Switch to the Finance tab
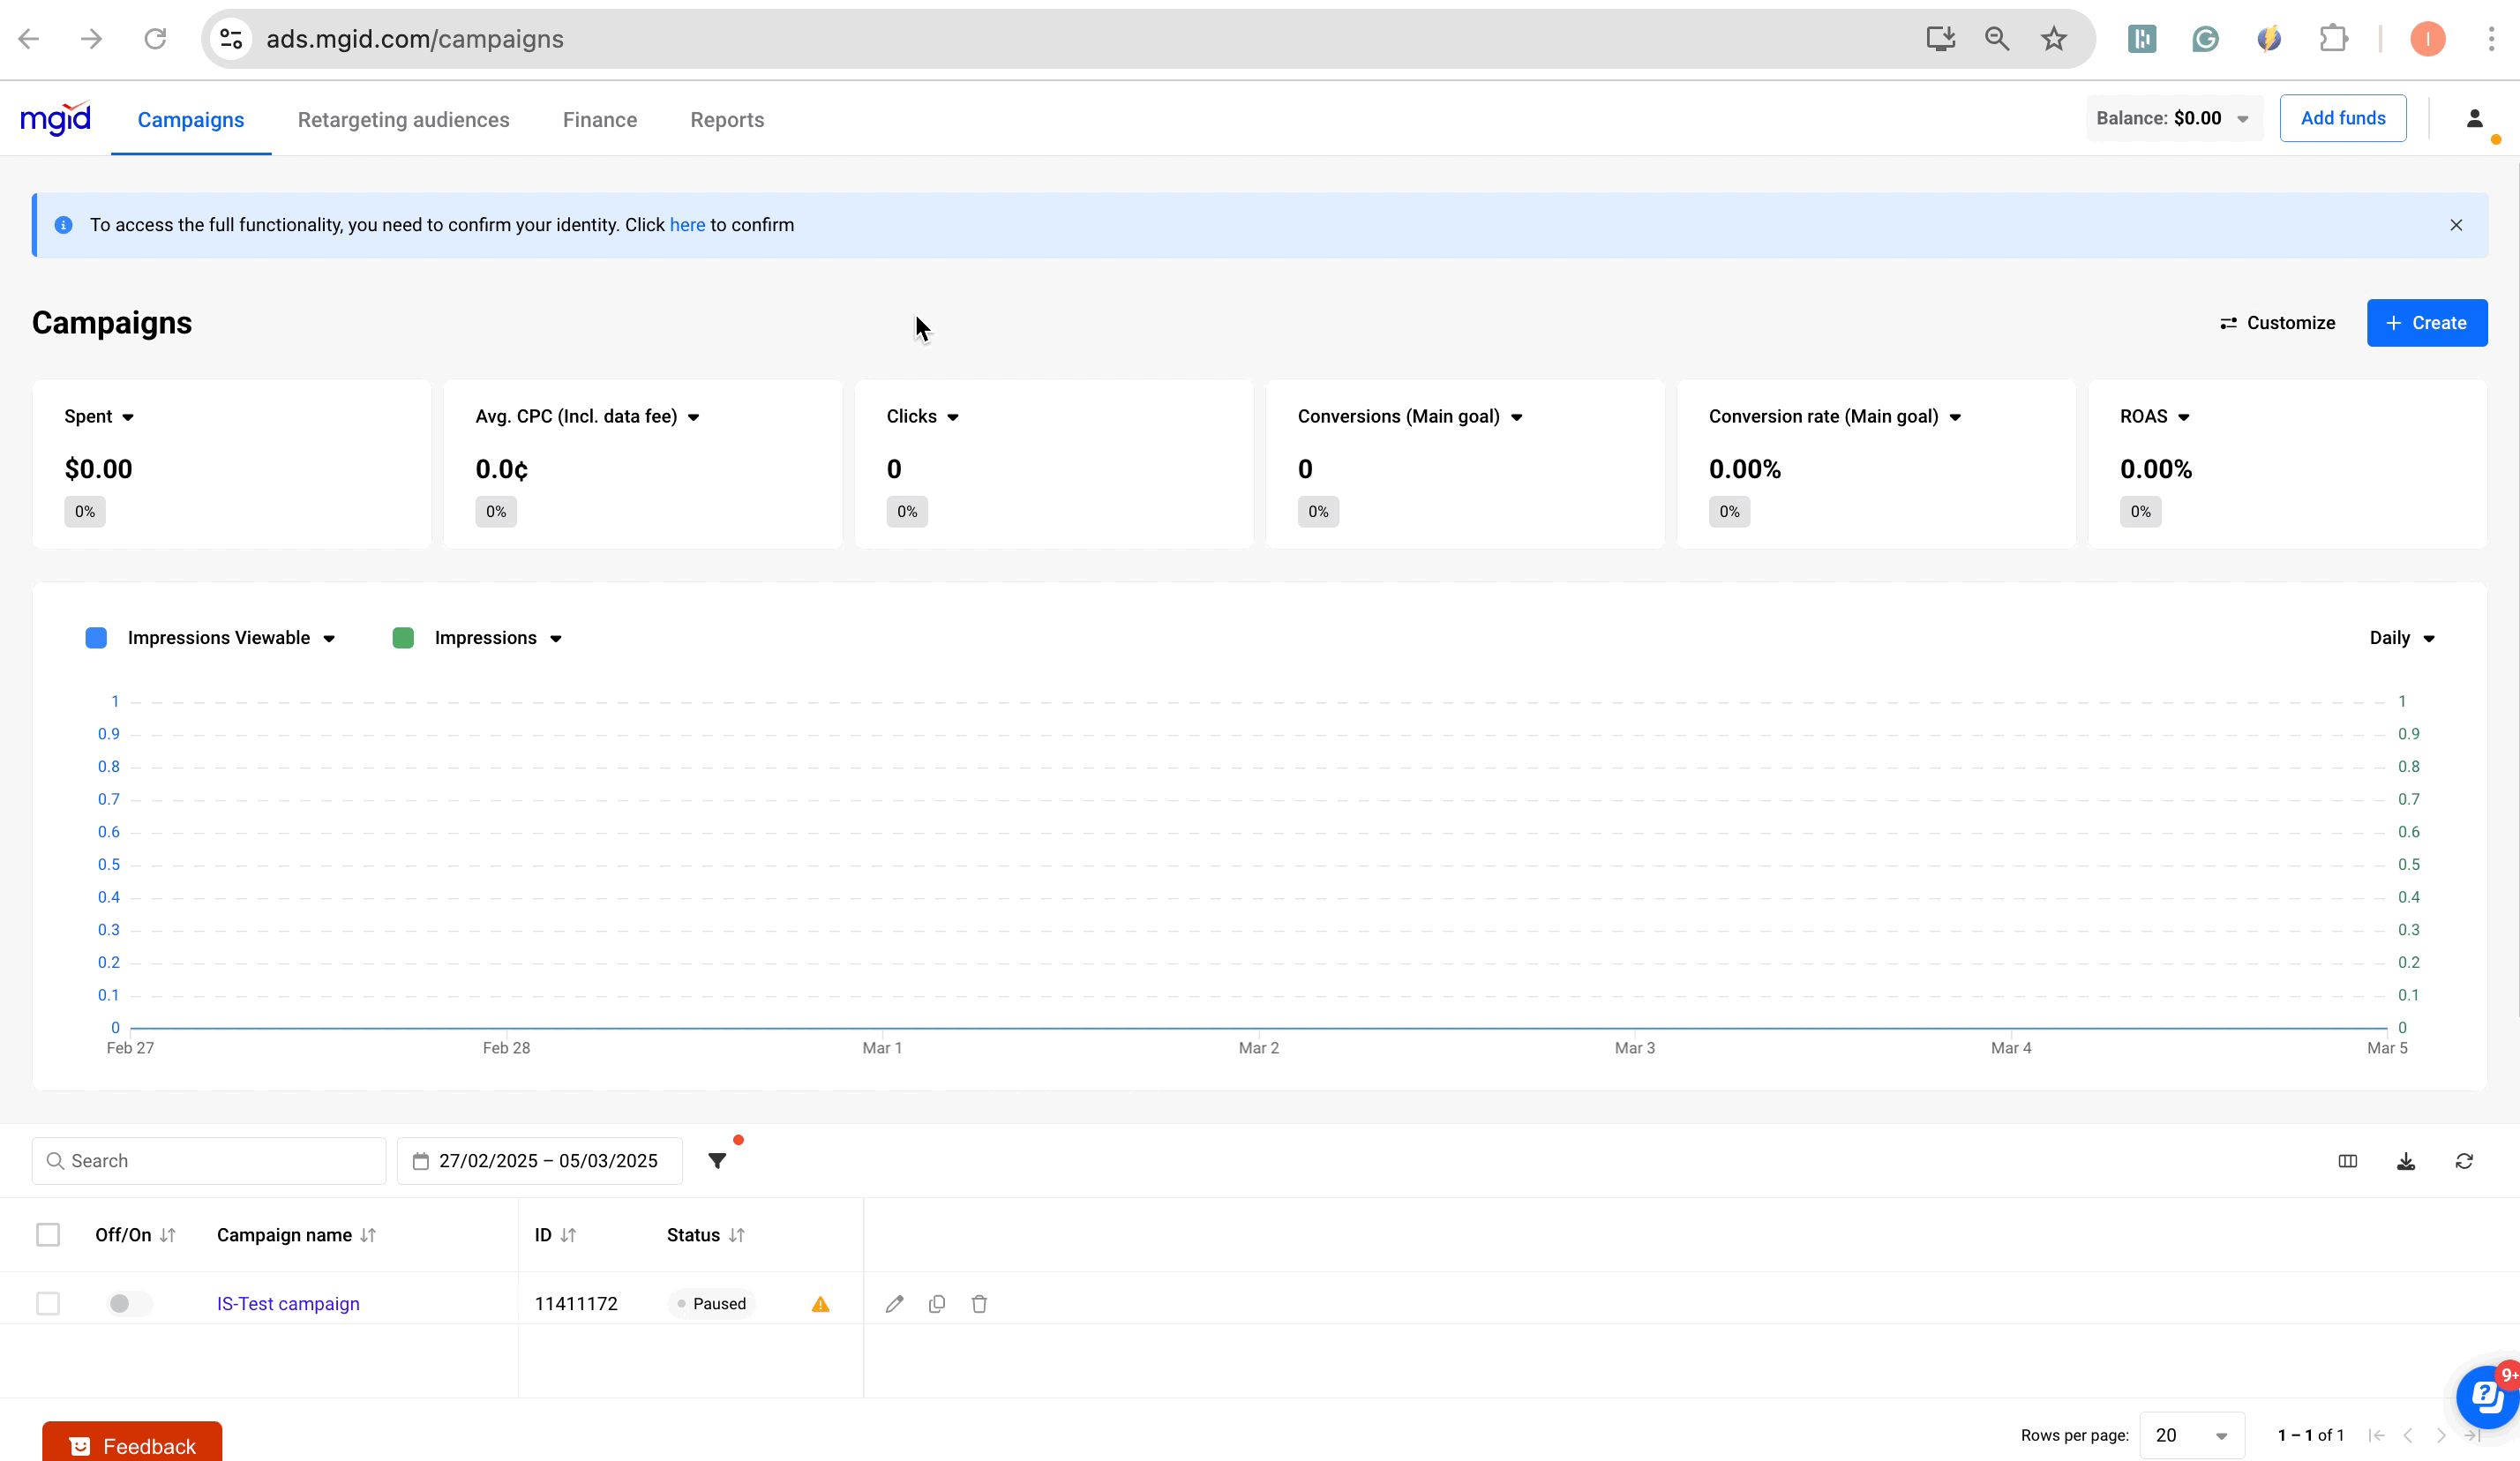The width and height of the screenshot is (2520, 1461). click(x=599, y=120)
